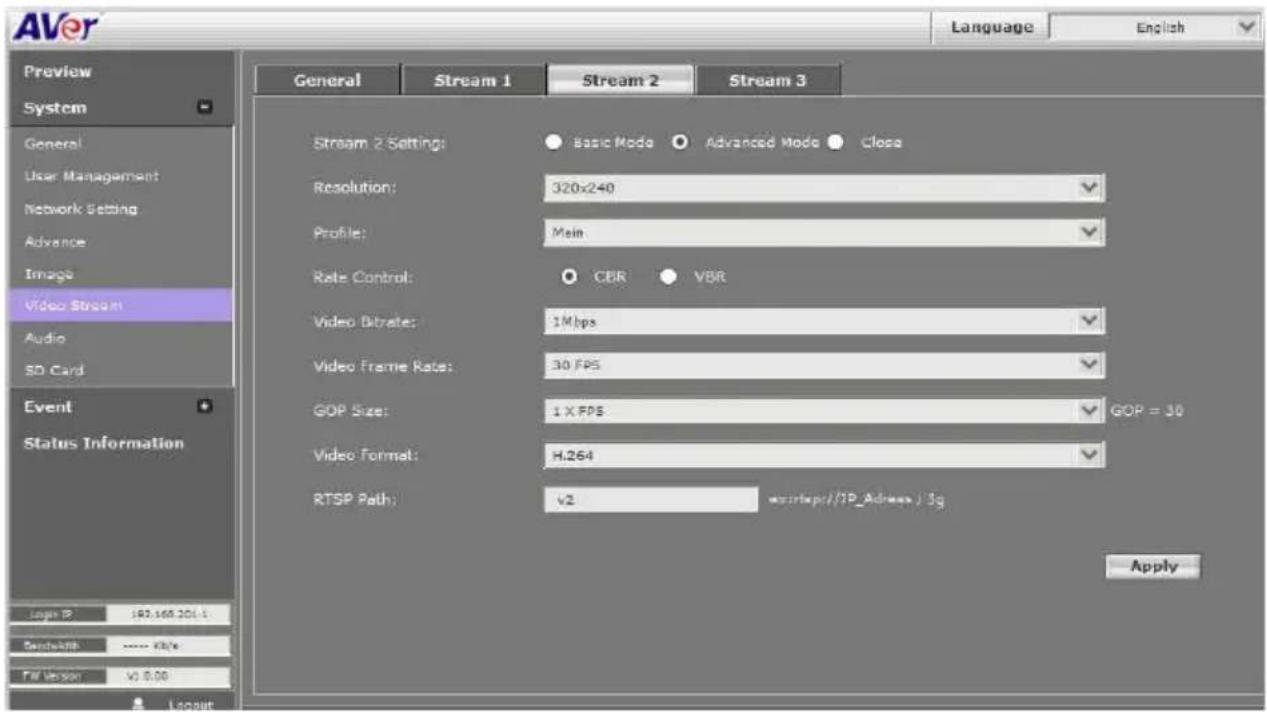The height and width of the screenshot is (712, 1267).
Task: Switch to the Stream 2 tab
Action: coord(620,81)
